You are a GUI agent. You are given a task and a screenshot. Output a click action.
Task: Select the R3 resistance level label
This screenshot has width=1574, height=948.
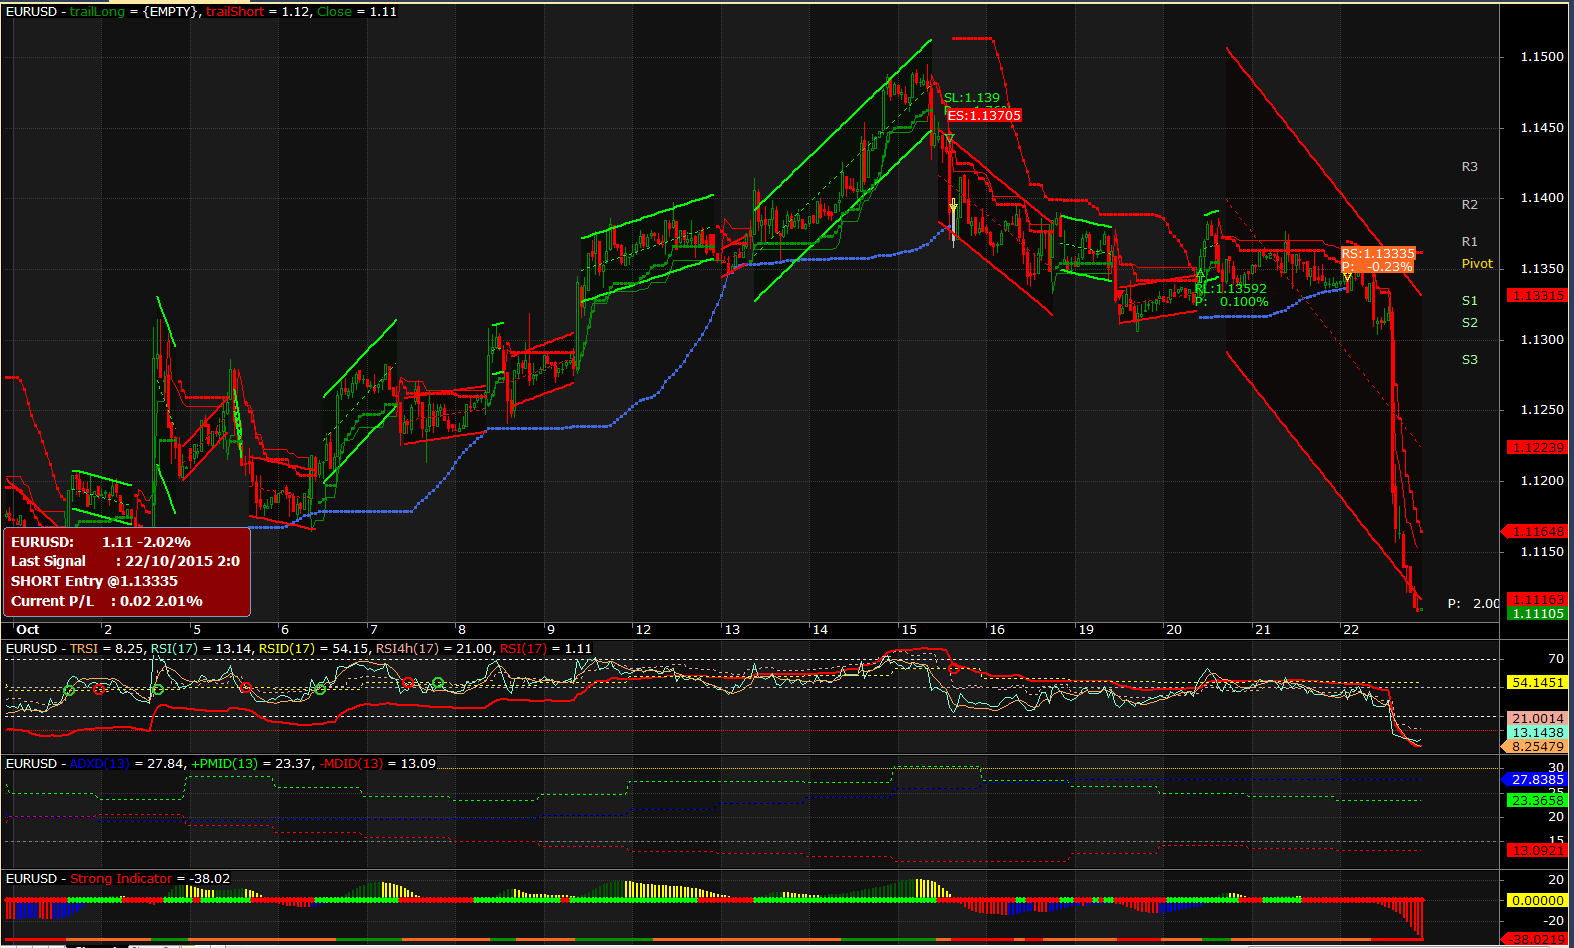[1469, 167]
